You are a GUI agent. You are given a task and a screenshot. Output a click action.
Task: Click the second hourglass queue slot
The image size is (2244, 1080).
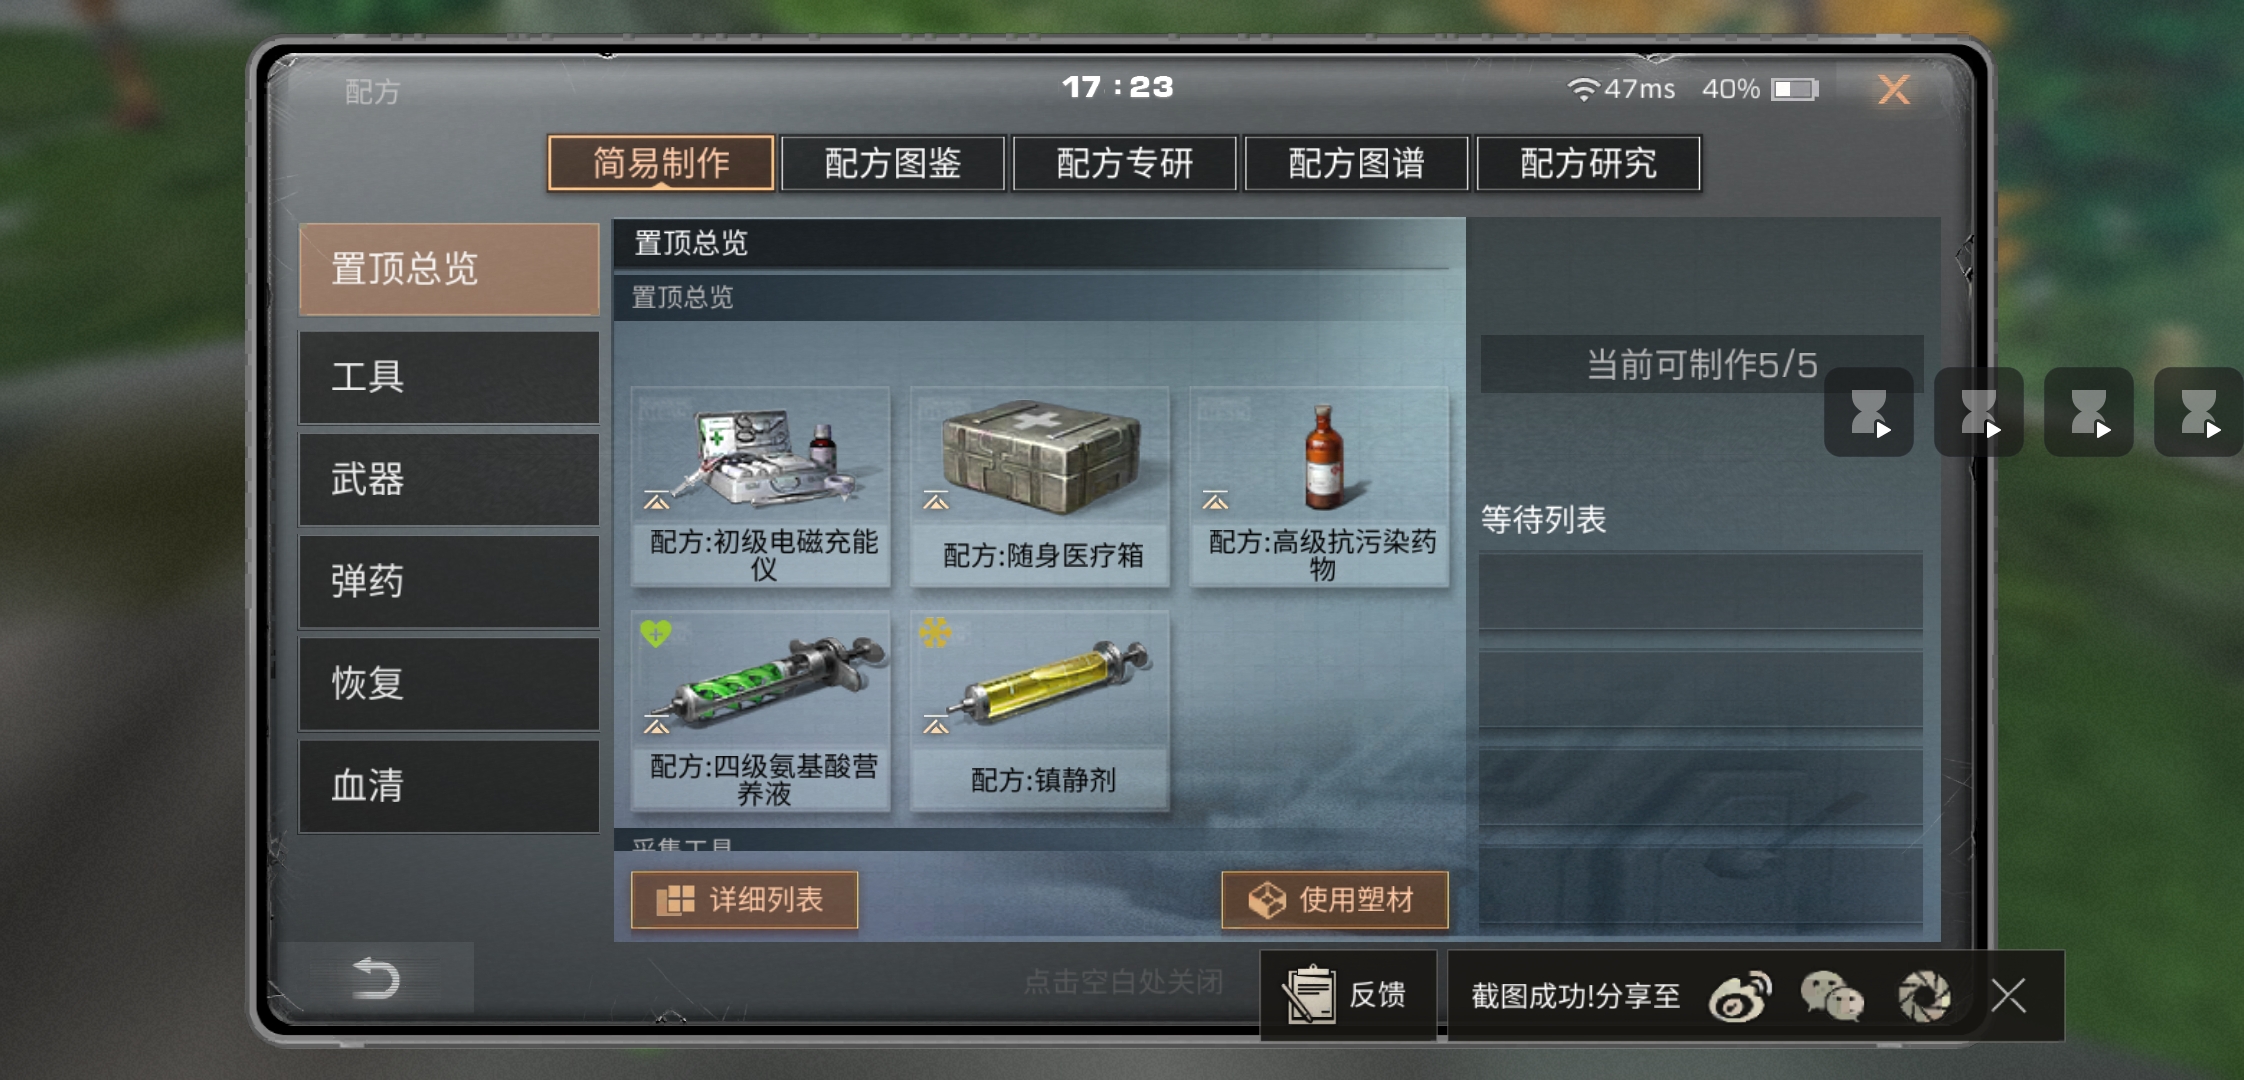click(1978, 412)
